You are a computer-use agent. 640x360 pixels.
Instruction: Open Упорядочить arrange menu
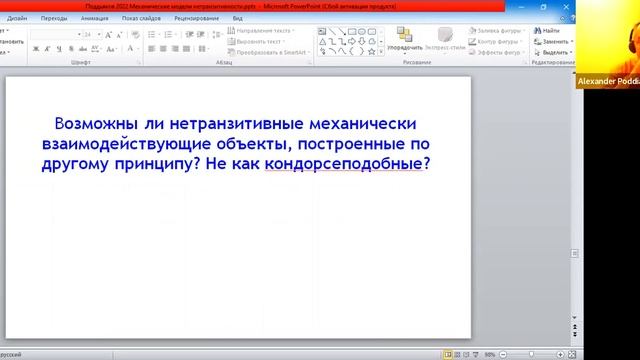click(404, 41)
